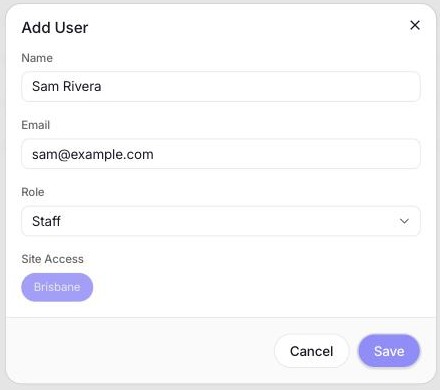Cancel adding the user
The image size is (440, 390).
coord(311,351)
